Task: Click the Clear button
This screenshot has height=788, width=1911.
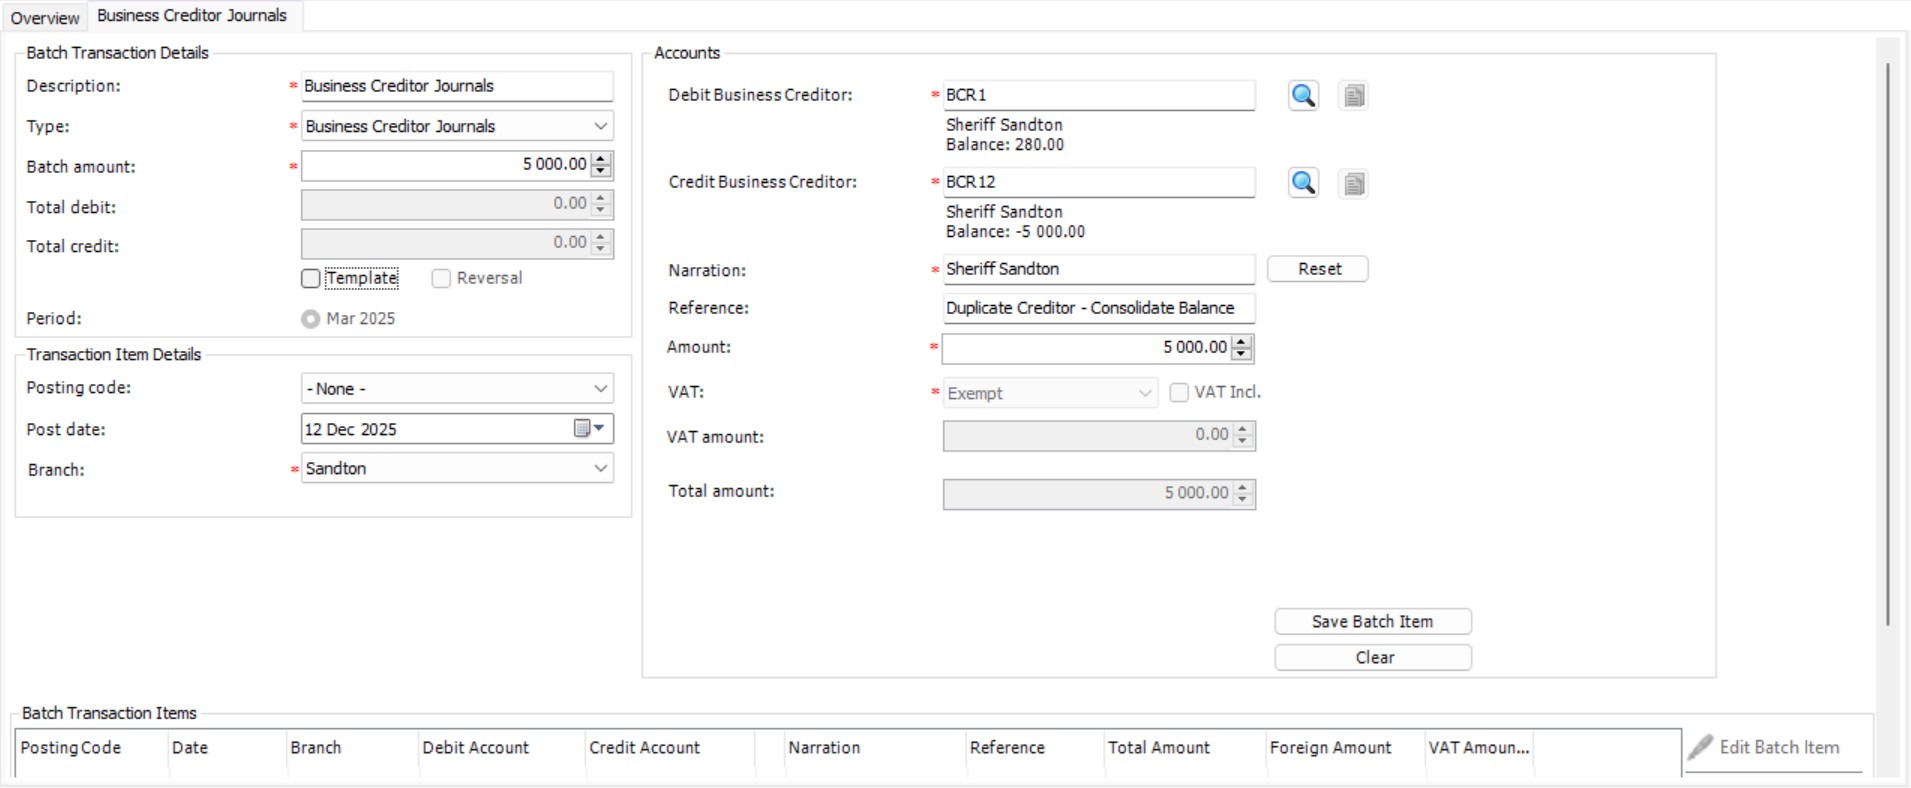Action: click(x=1373, y=658)
